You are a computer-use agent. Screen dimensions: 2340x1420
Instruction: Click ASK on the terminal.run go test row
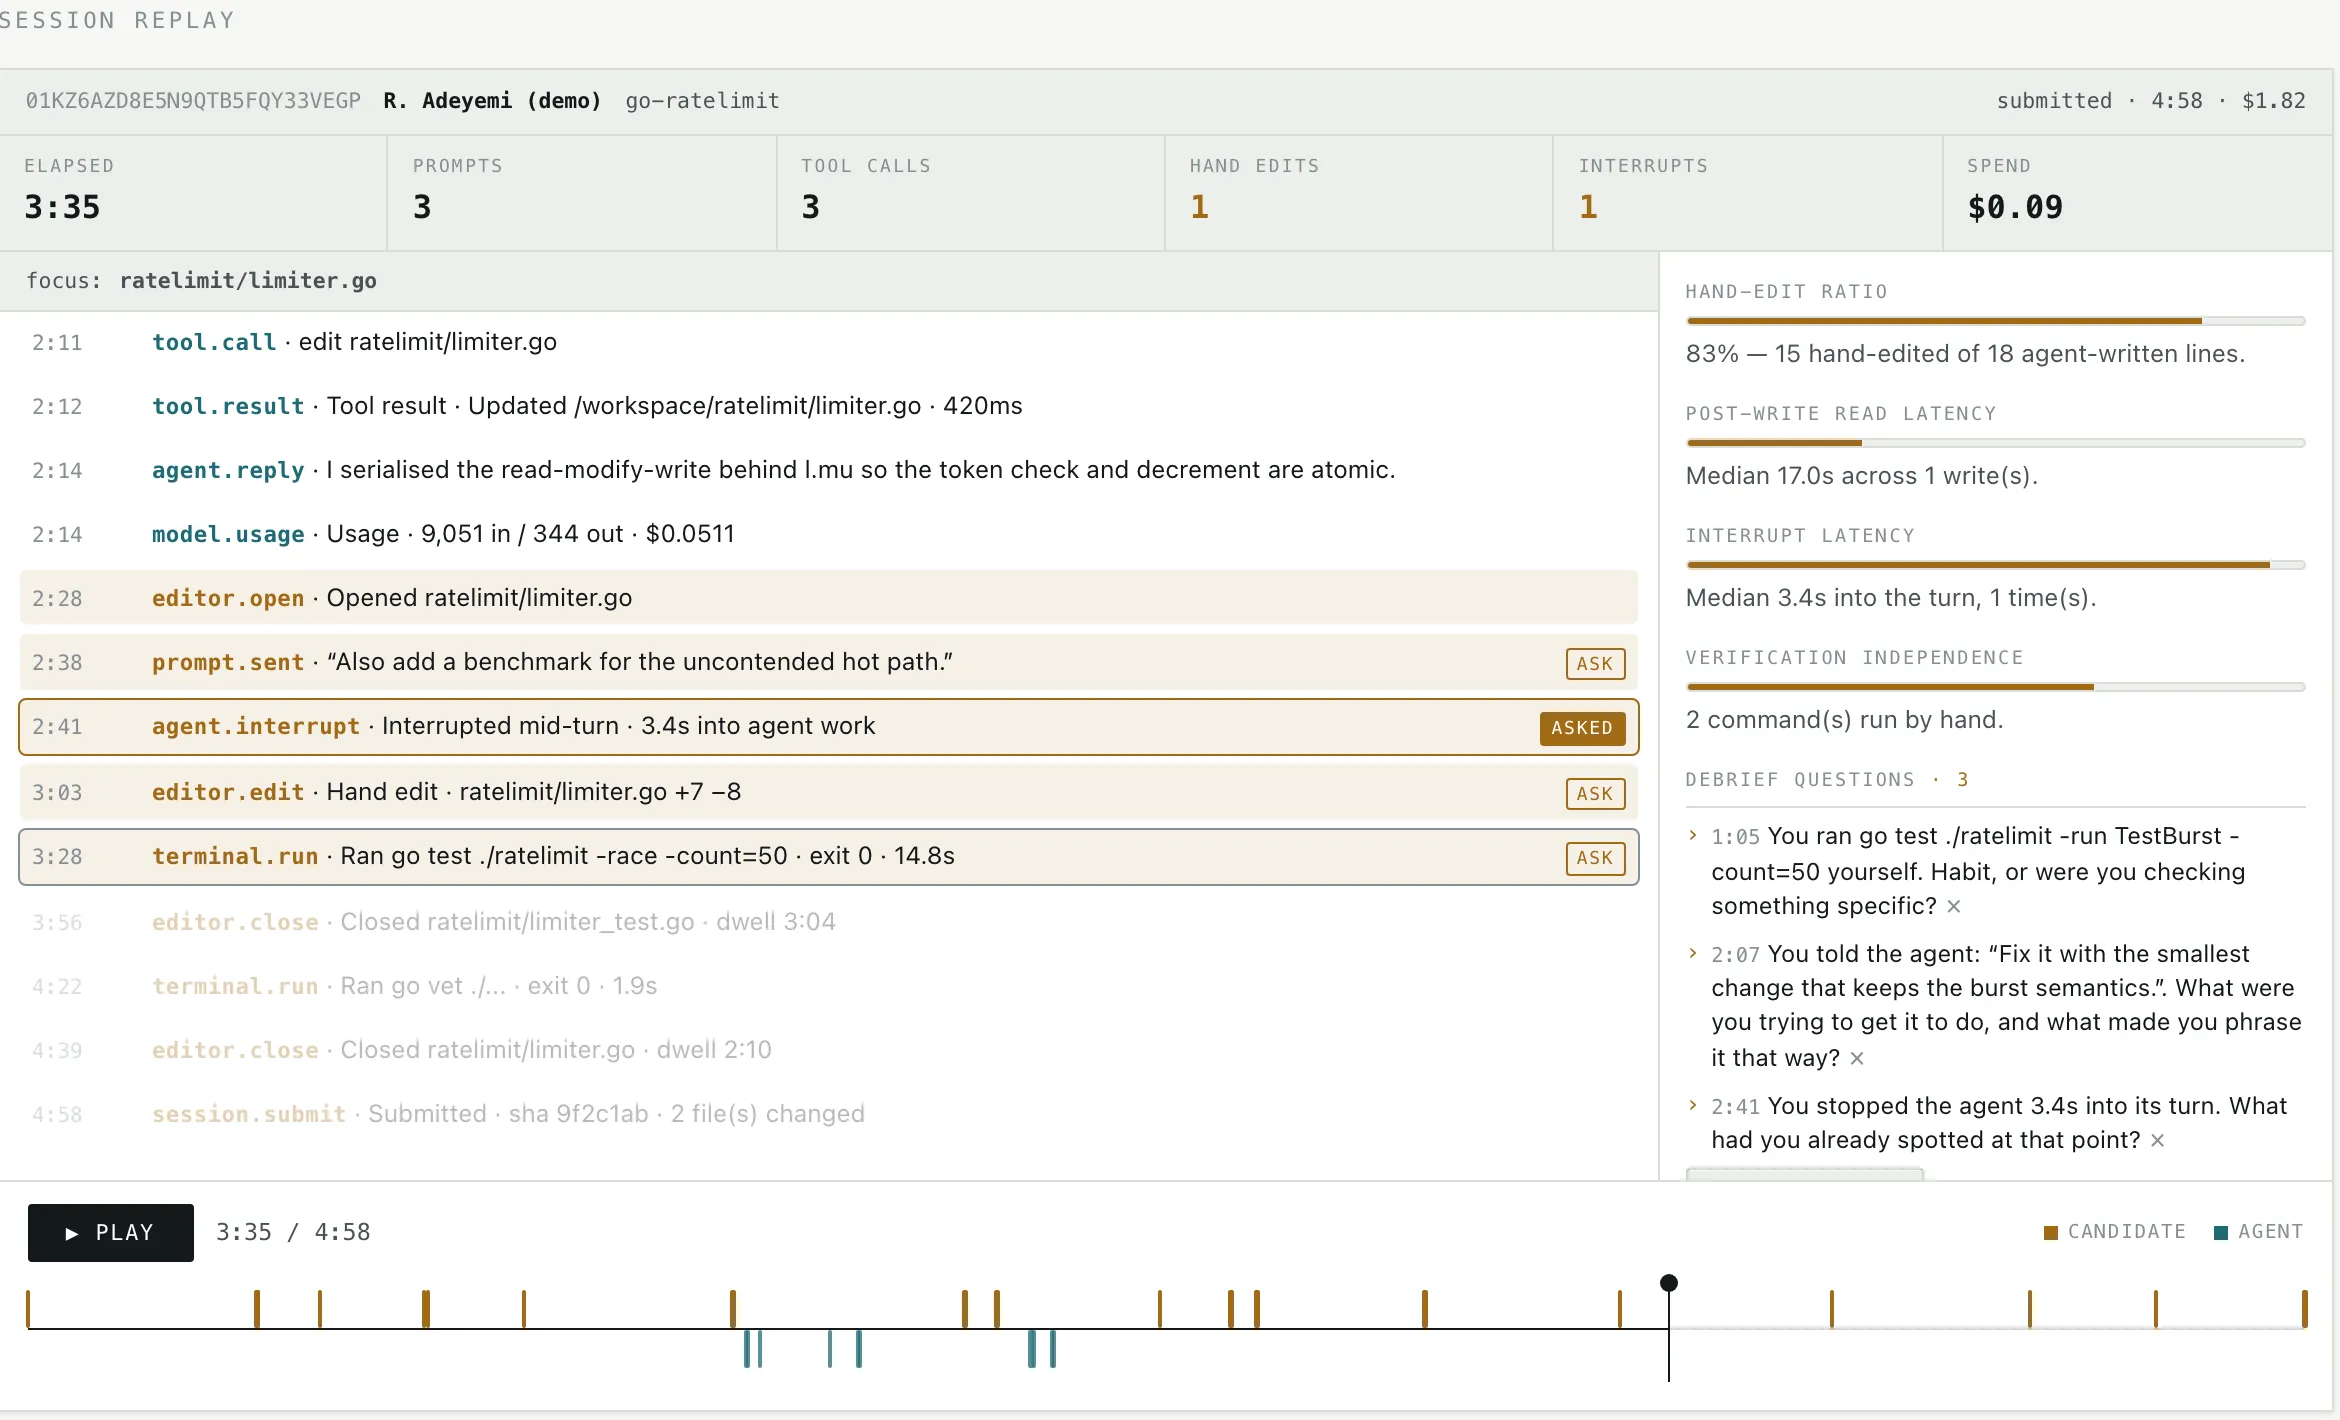pos(1595,857)
